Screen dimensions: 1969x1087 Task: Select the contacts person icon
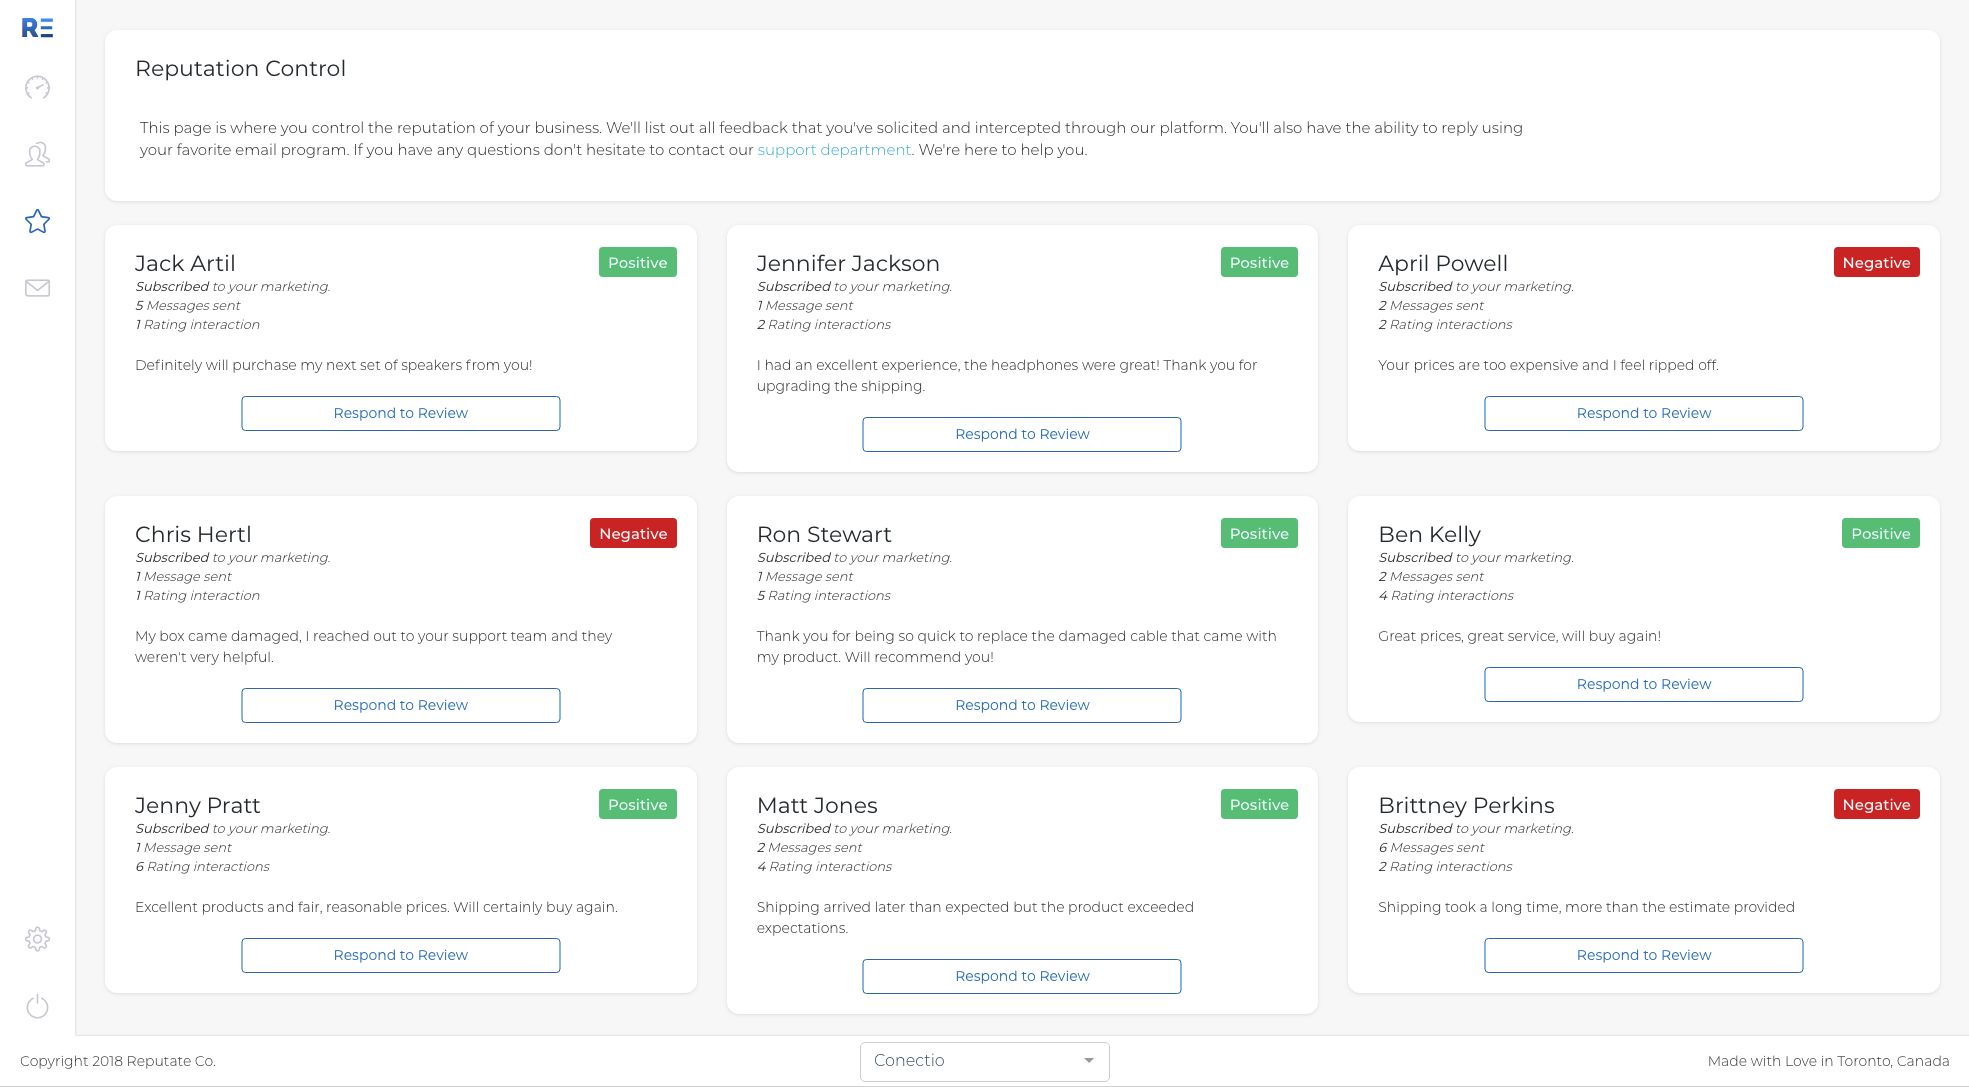(36, 155)
